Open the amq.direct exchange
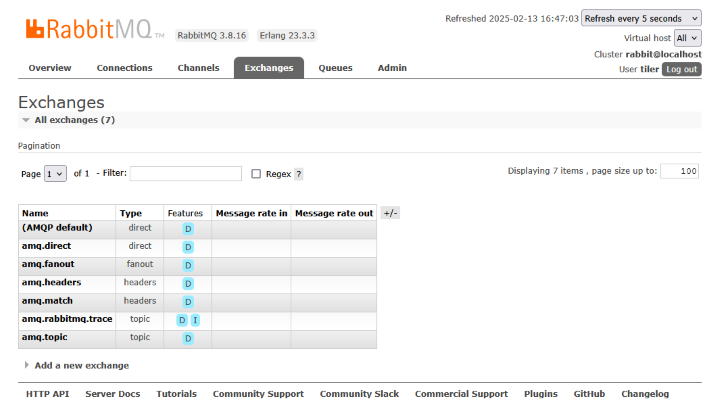Image resolution: width=720 pixels, height=413 pixels. (x=46, y=246)
